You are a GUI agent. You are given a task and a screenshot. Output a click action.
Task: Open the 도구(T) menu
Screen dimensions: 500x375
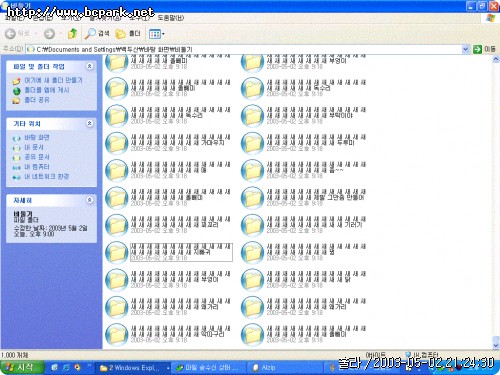(x=139, y=18)
